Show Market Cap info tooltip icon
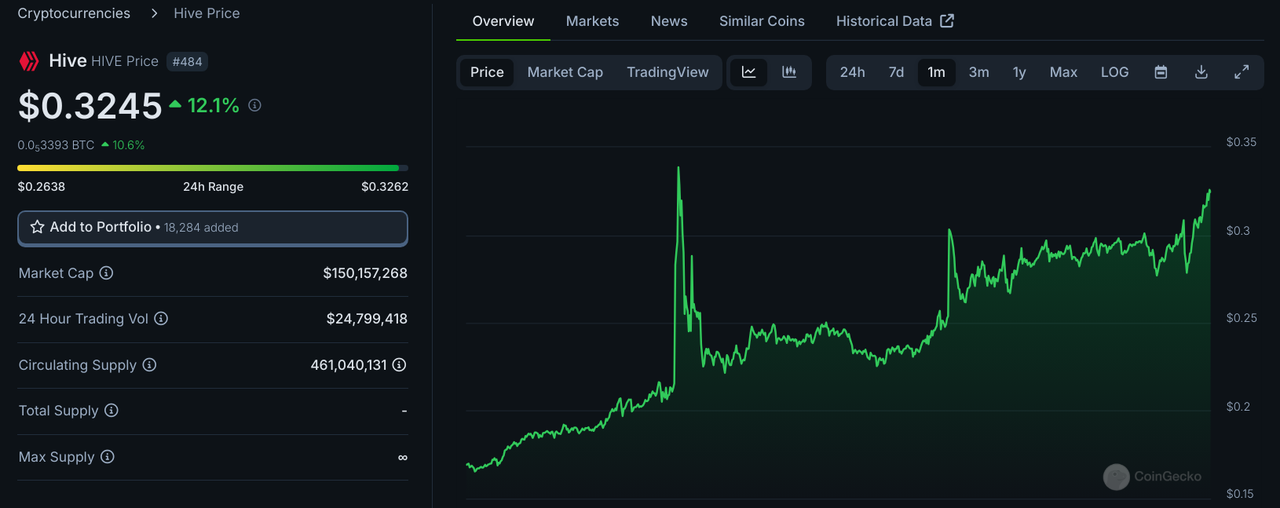1280x508 pixels. (x=106, y=273)
